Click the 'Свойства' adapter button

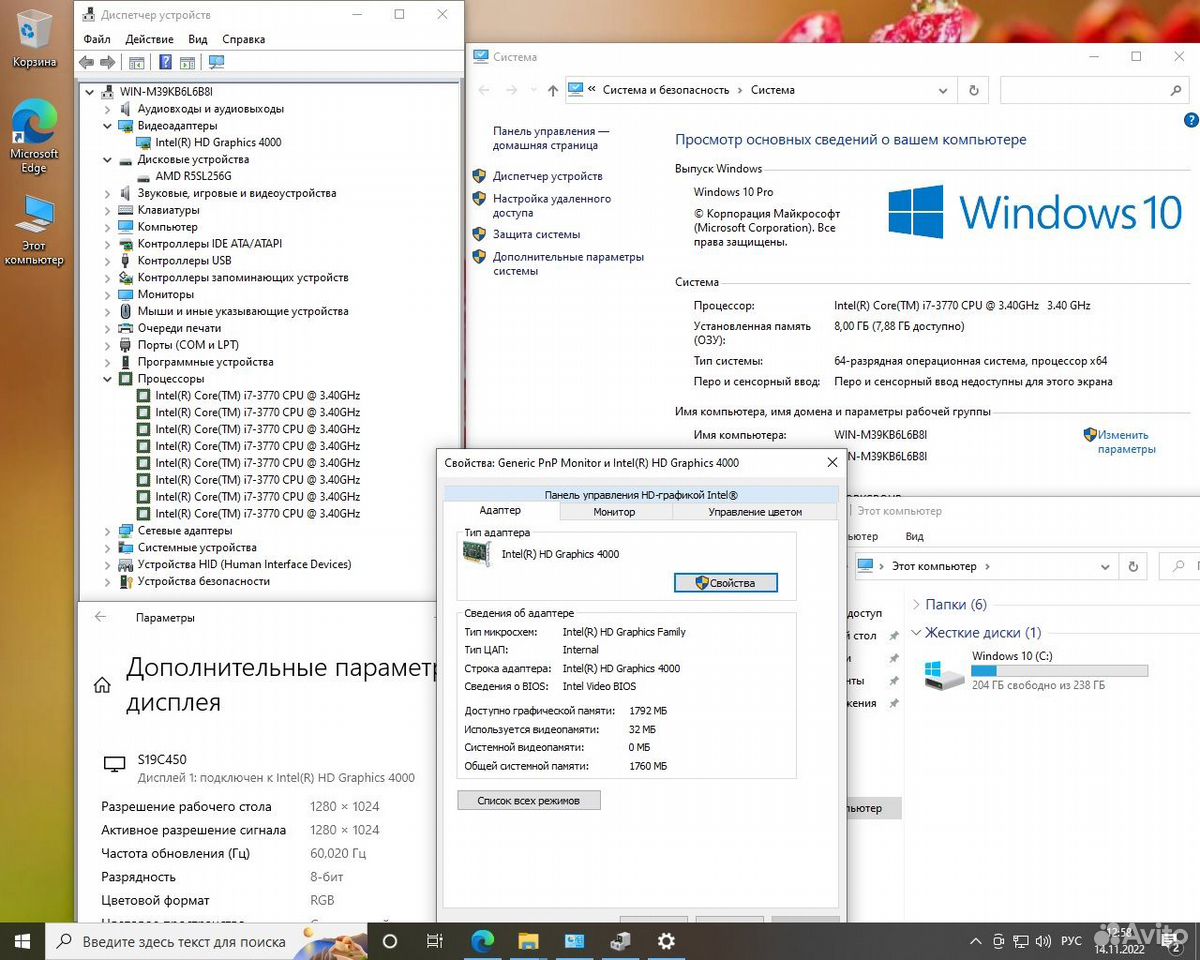[726, 583]
